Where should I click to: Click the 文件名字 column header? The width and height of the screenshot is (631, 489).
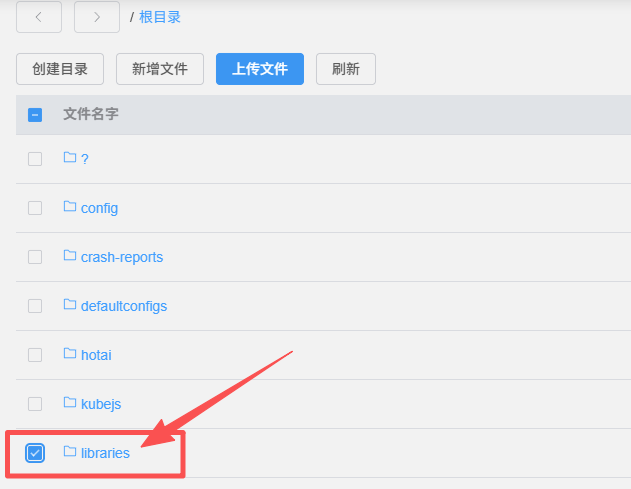pyautogui.click(x=91, y=115)
